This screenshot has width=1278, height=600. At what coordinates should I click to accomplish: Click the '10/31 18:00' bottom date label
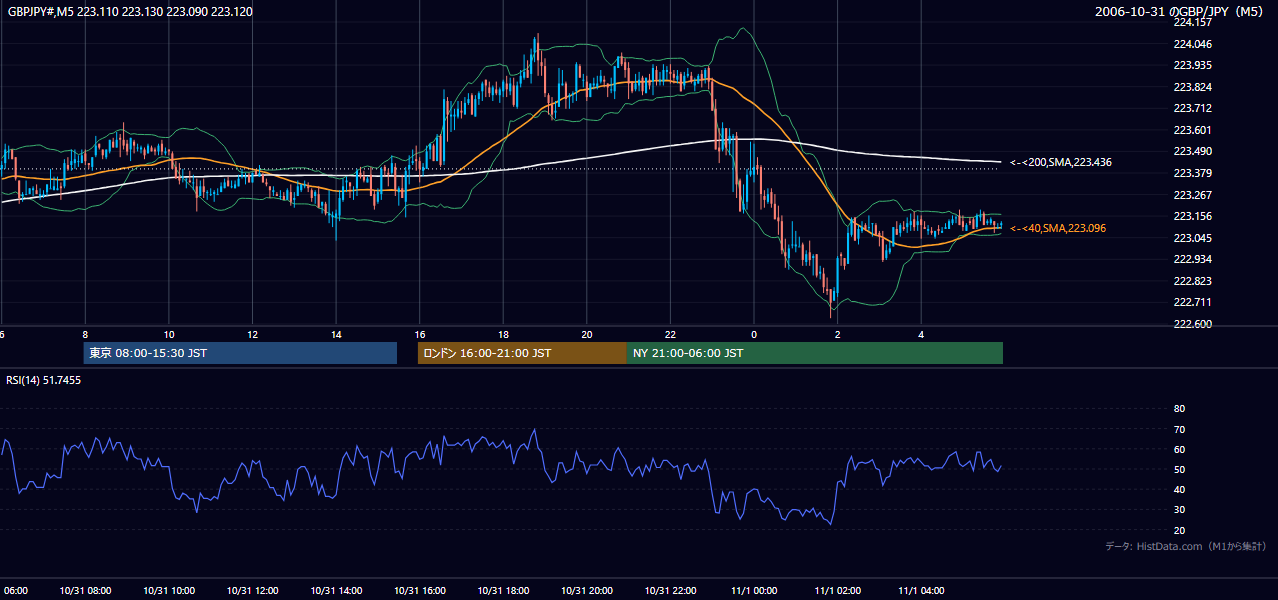[503, 591]
